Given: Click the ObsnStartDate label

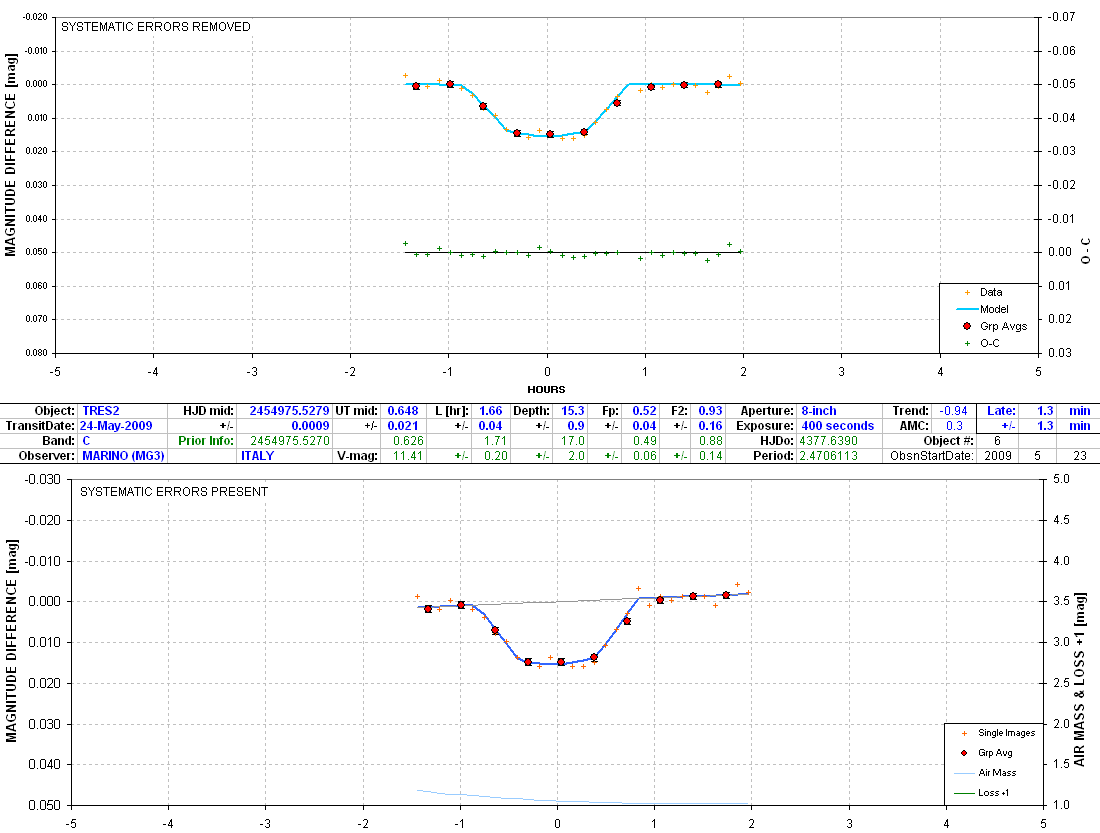Looking at the screenshot, I should point(932,455).
